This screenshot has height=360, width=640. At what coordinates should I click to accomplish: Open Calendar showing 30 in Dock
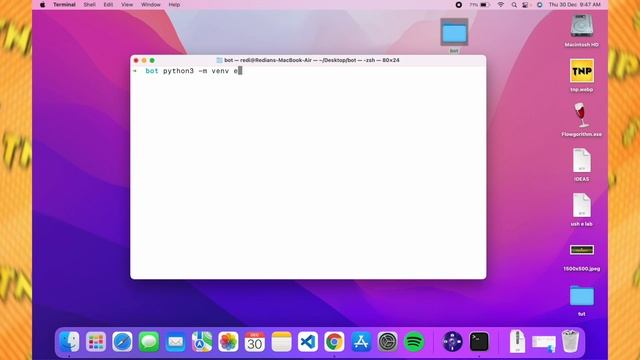coord(255,342)
